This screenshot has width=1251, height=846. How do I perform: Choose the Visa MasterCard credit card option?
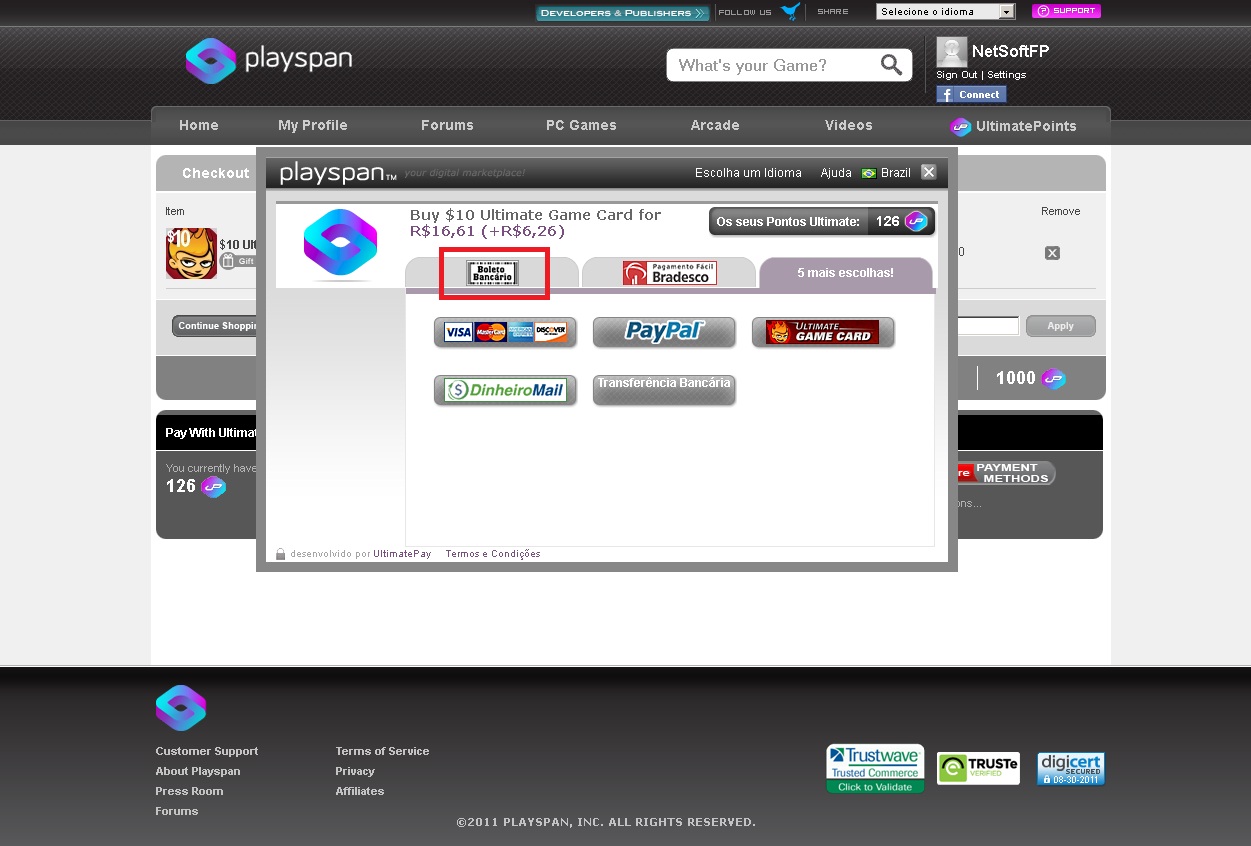[x=505, y=332]
